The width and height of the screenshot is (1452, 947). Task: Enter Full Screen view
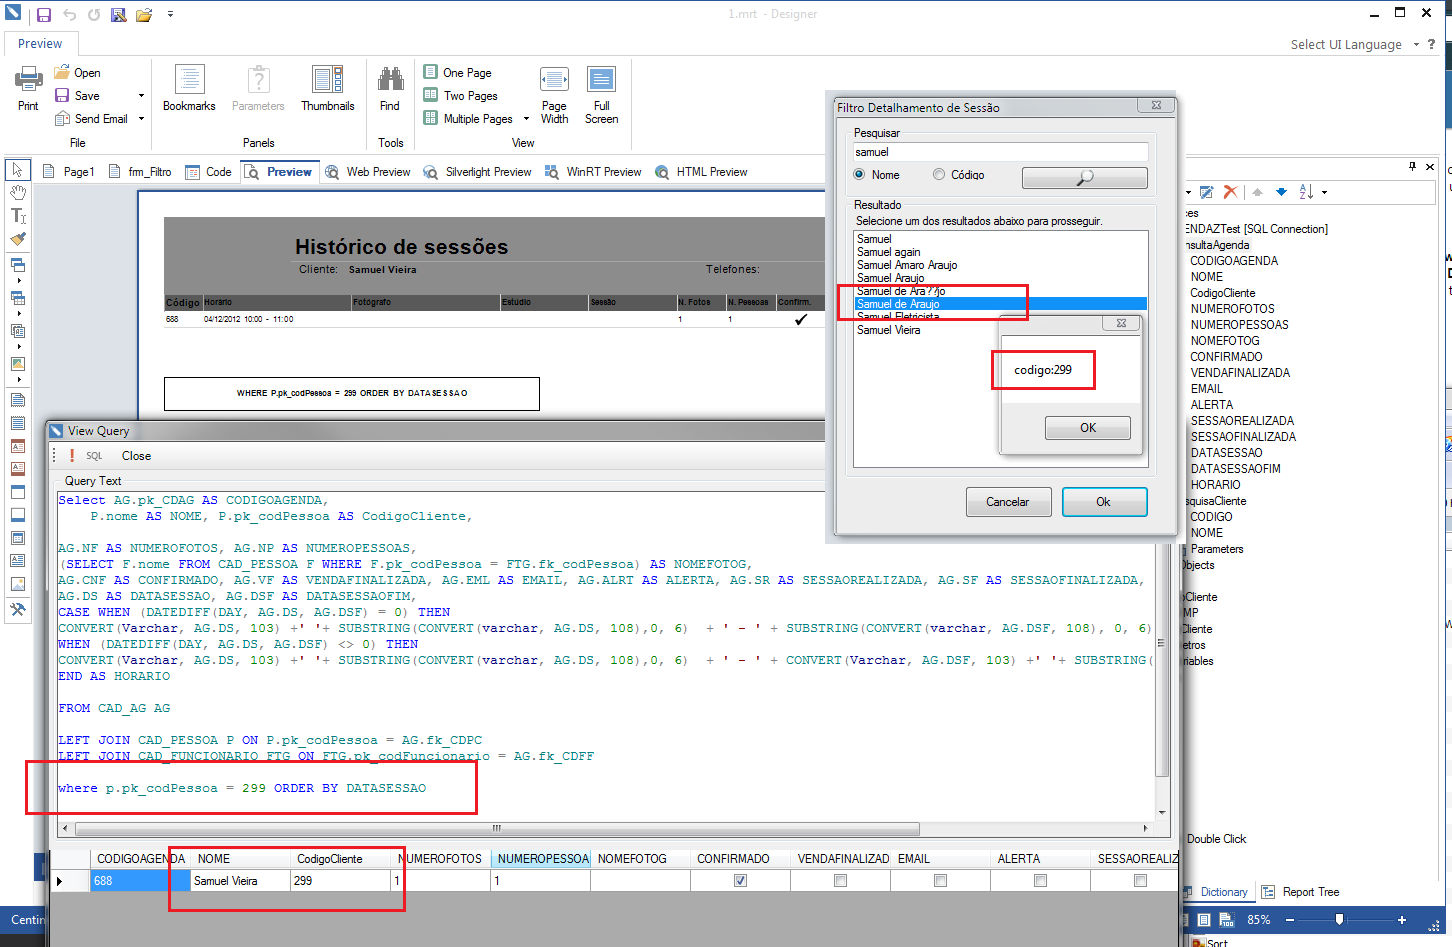[601, 95]
